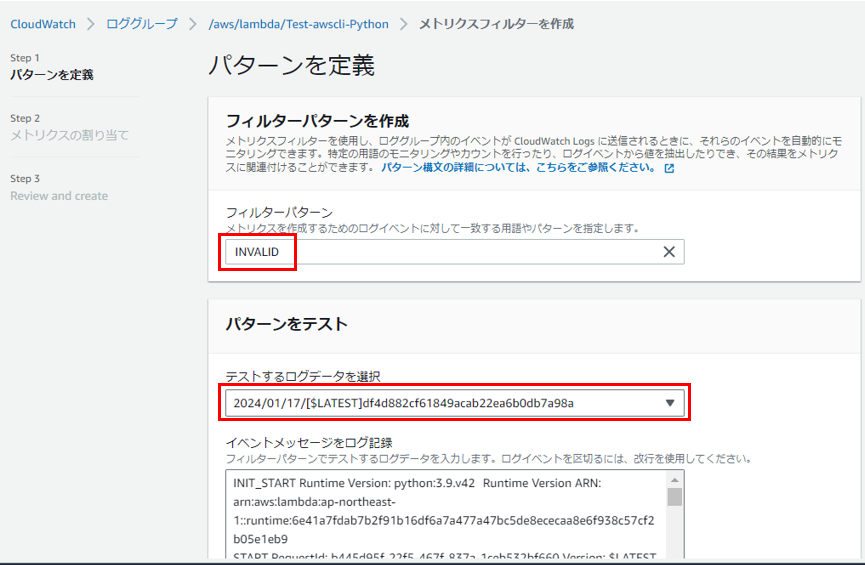Open the CloudWatch breadcrumb link
The image size is (865, 565).
43,24
